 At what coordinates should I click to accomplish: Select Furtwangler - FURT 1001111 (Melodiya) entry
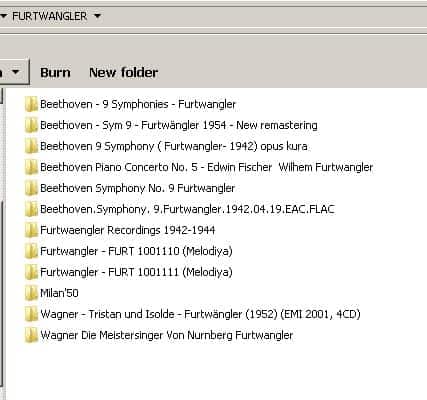(136, 272)
